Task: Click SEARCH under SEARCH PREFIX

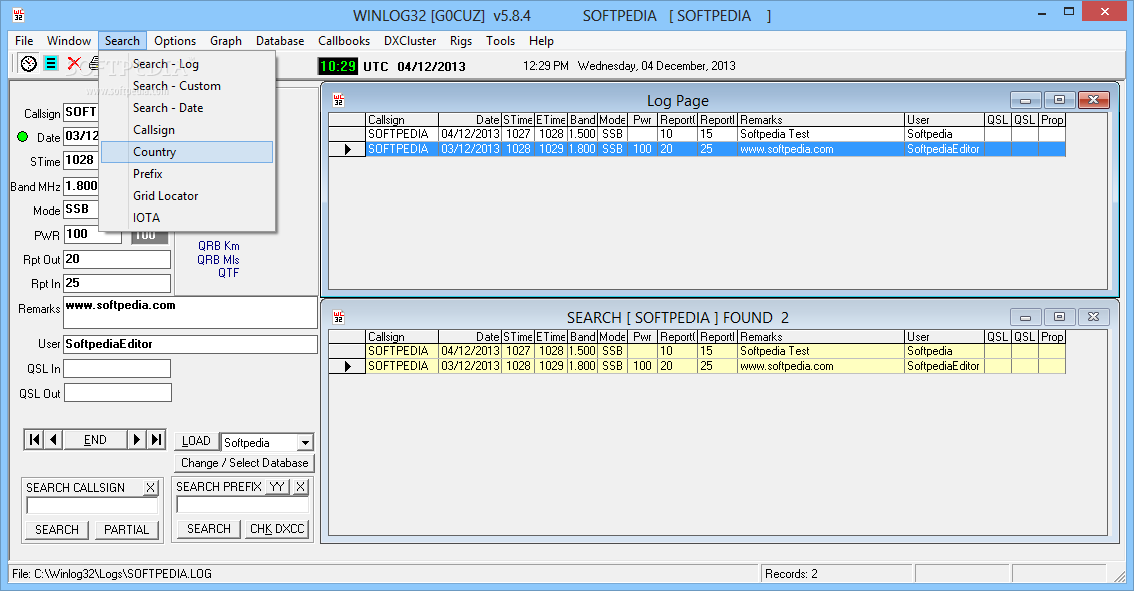Action: [209, 529]
